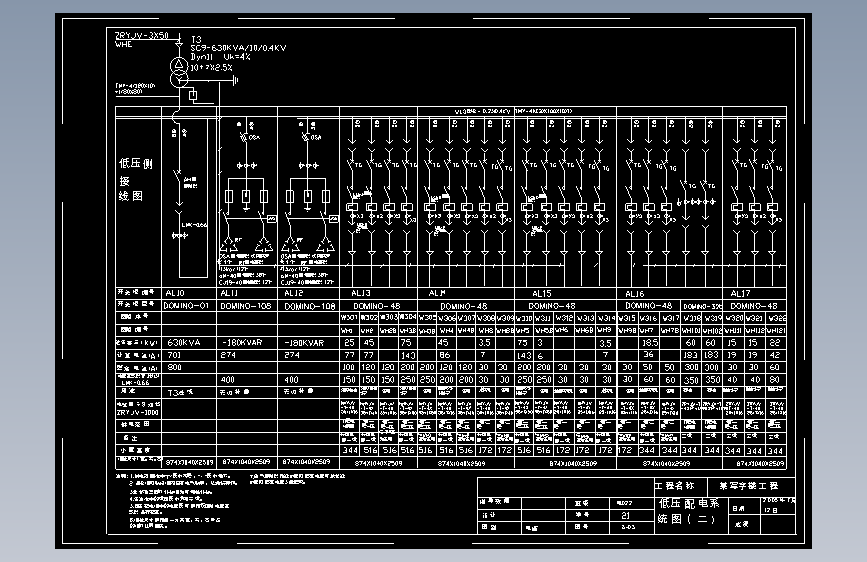Select the DOMINO-48 cell under AL17

coord(754,306)
